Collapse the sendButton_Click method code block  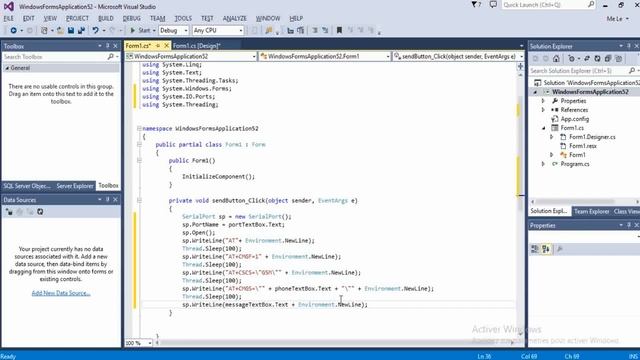point(139,200)
